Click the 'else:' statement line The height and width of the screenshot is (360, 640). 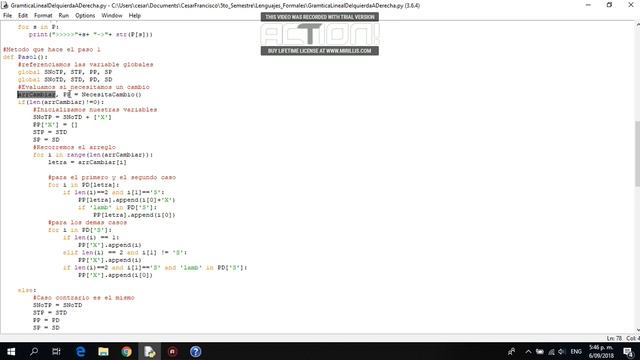(x=27, y=290)
